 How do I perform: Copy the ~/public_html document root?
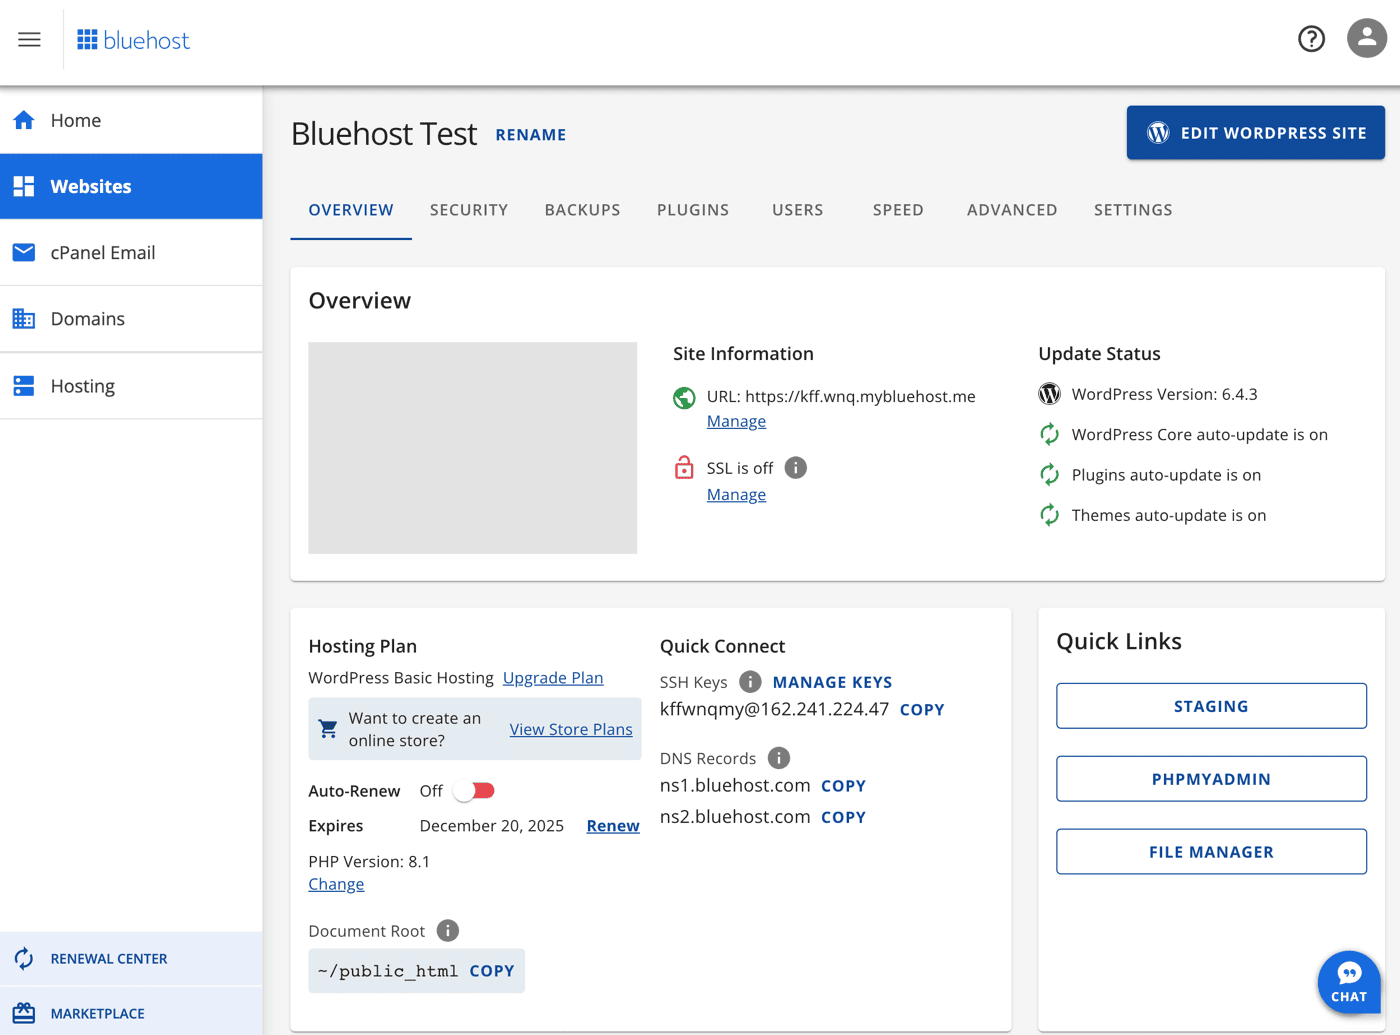click(492, 971)
